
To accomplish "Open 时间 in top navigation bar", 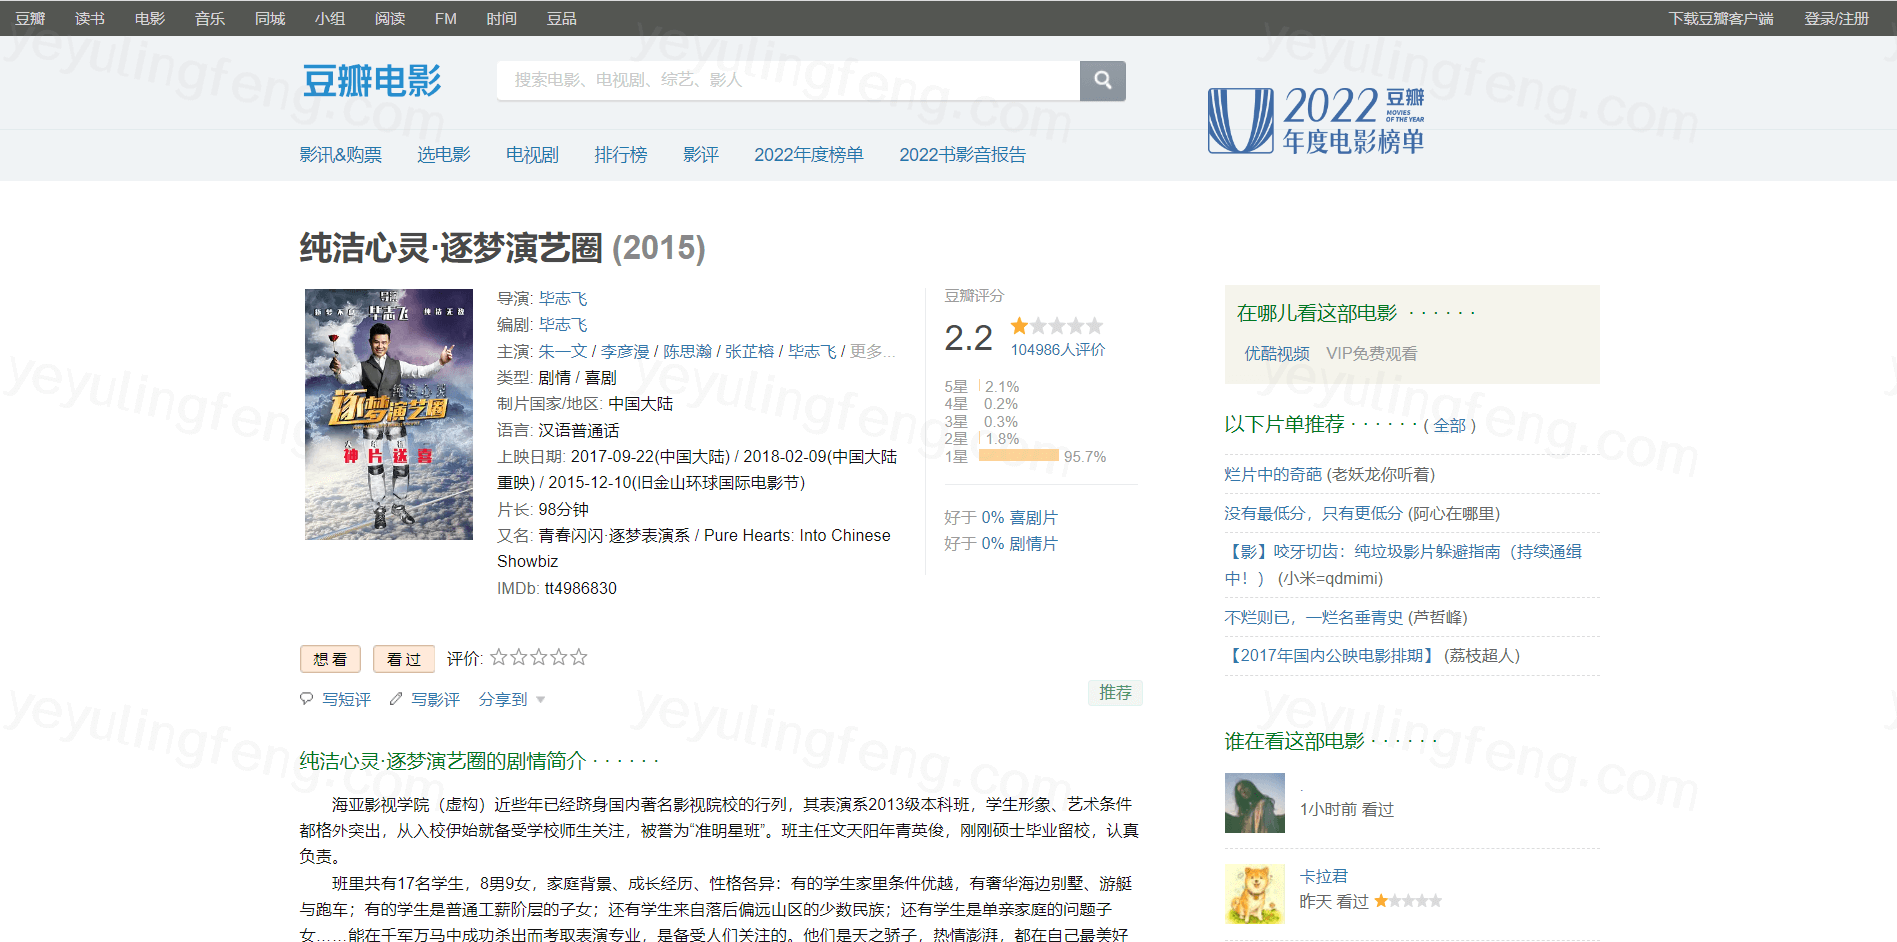I will pyautogui.click(x=502, y=18).
